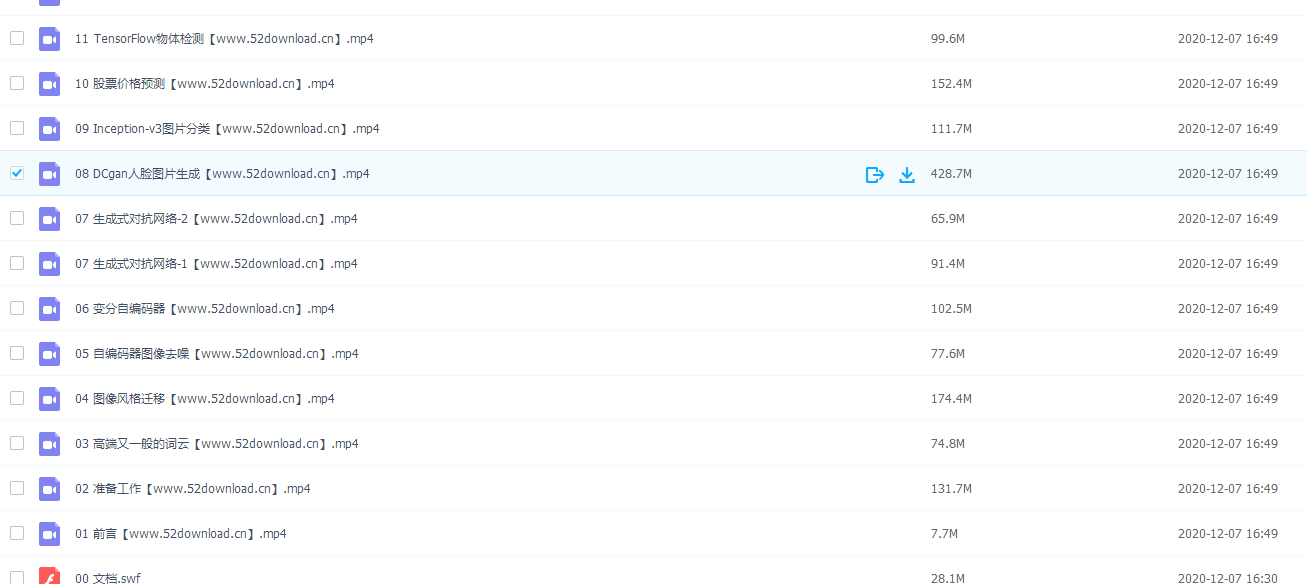Click the 174.4M size value
The width and height of the screenshot is (1307, 584).
coord(951,399)
